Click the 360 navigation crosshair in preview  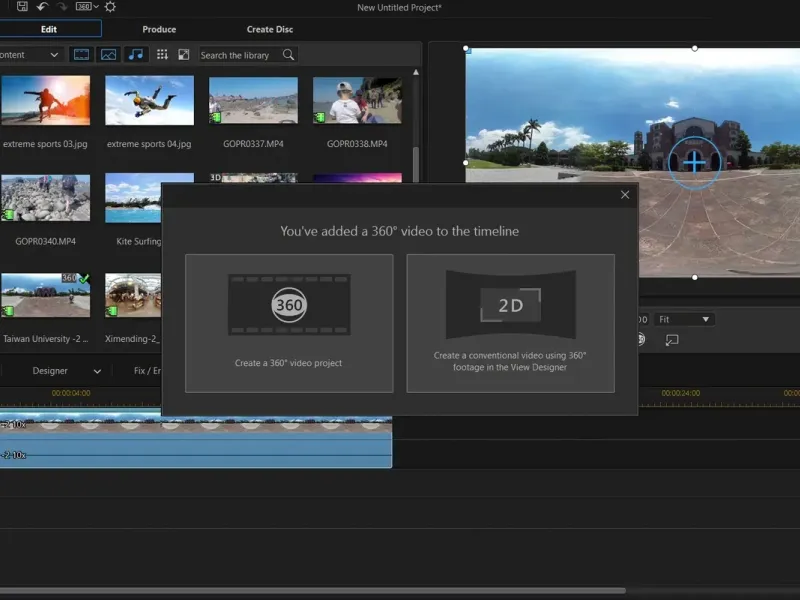coord(693,160)
